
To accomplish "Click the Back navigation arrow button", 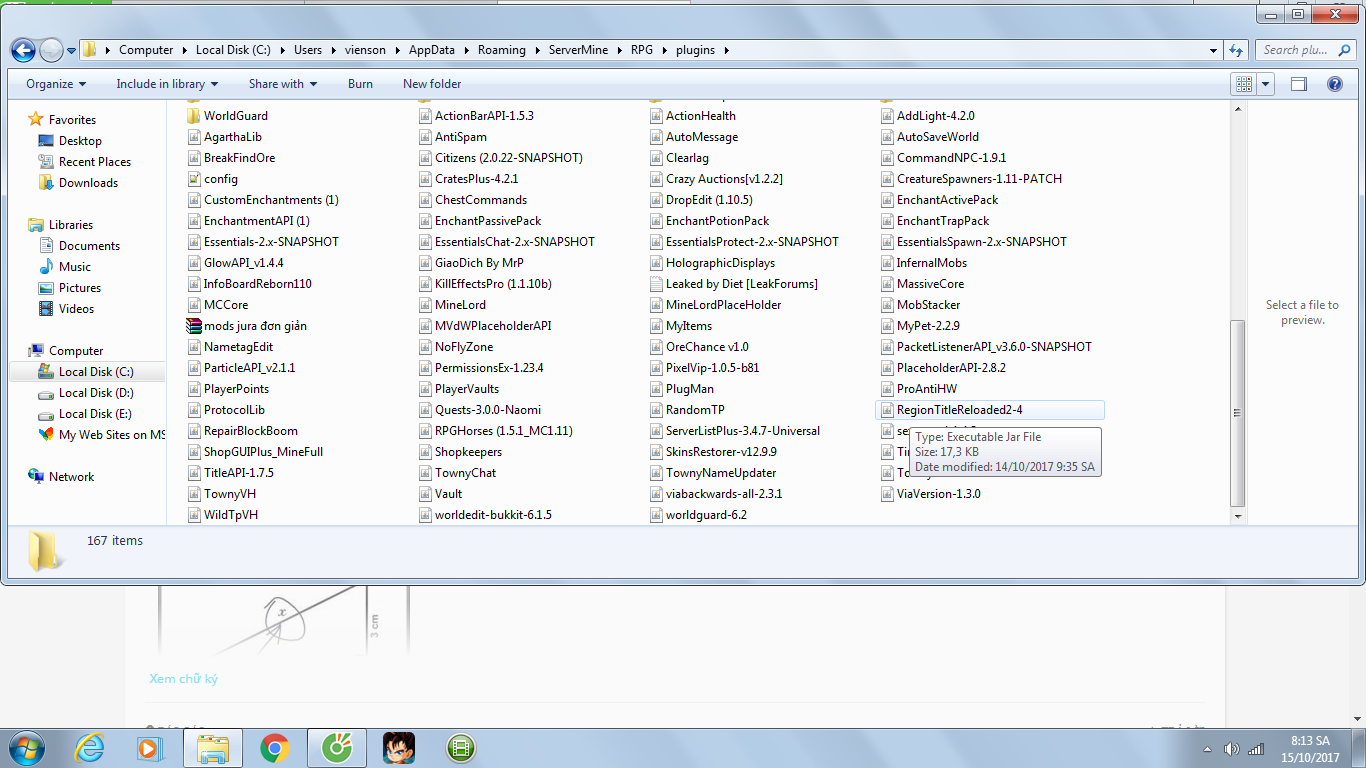I will [24, 49].
